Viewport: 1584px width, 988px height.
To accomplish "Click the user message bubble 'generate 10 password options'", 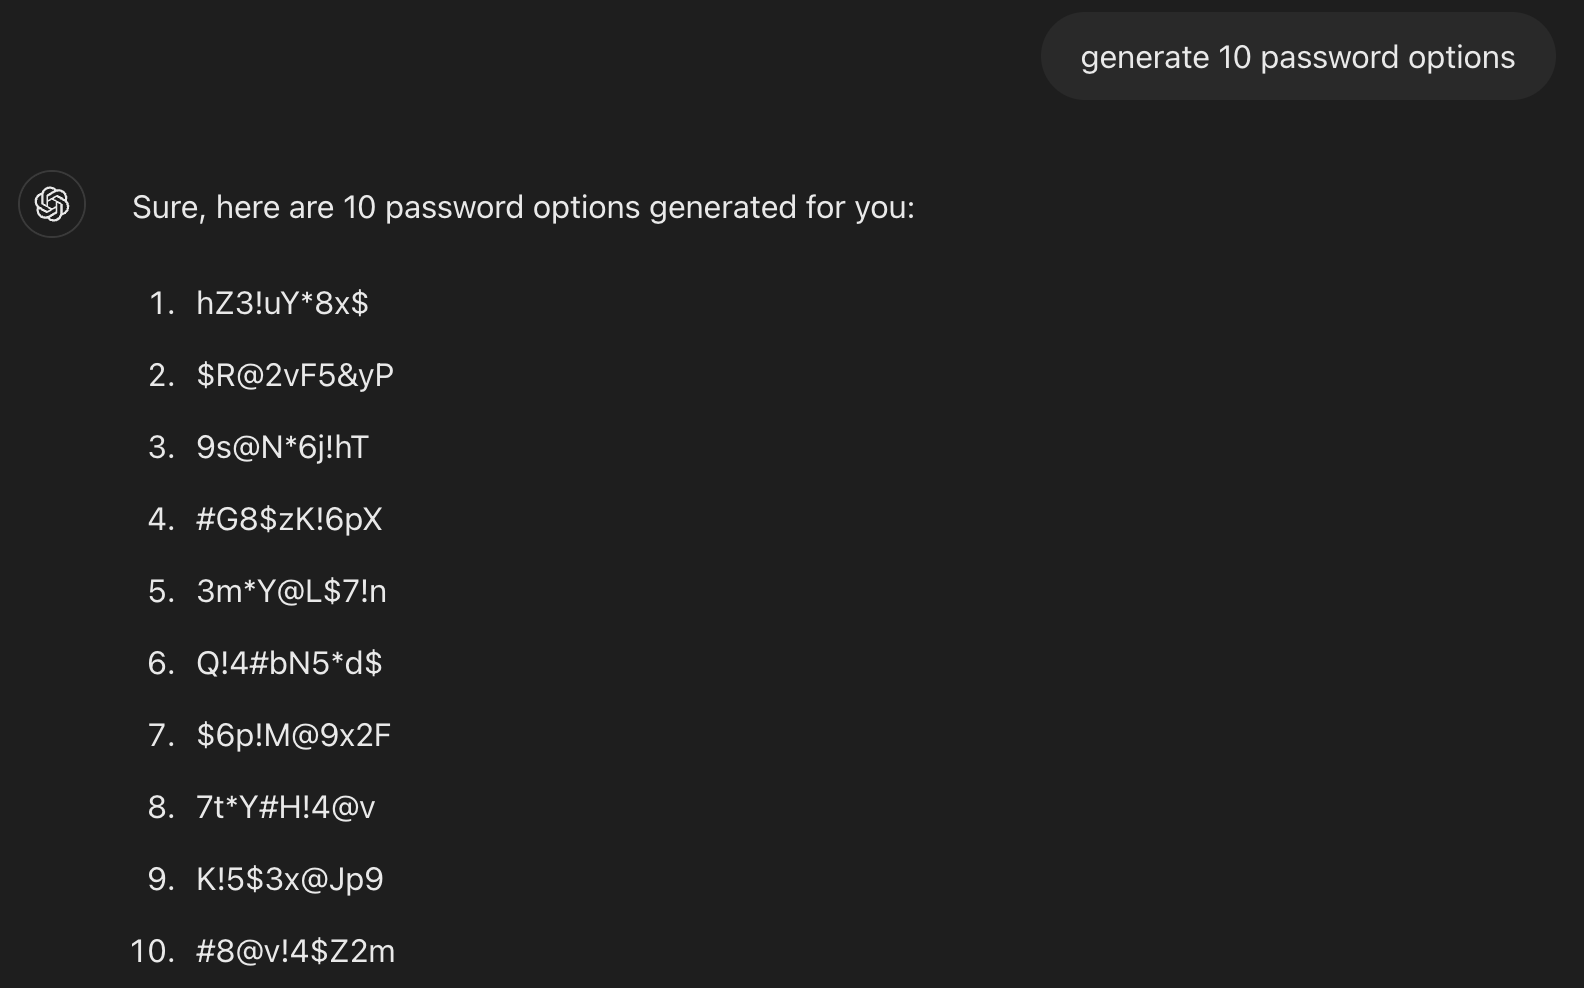I will [1297, 57].
